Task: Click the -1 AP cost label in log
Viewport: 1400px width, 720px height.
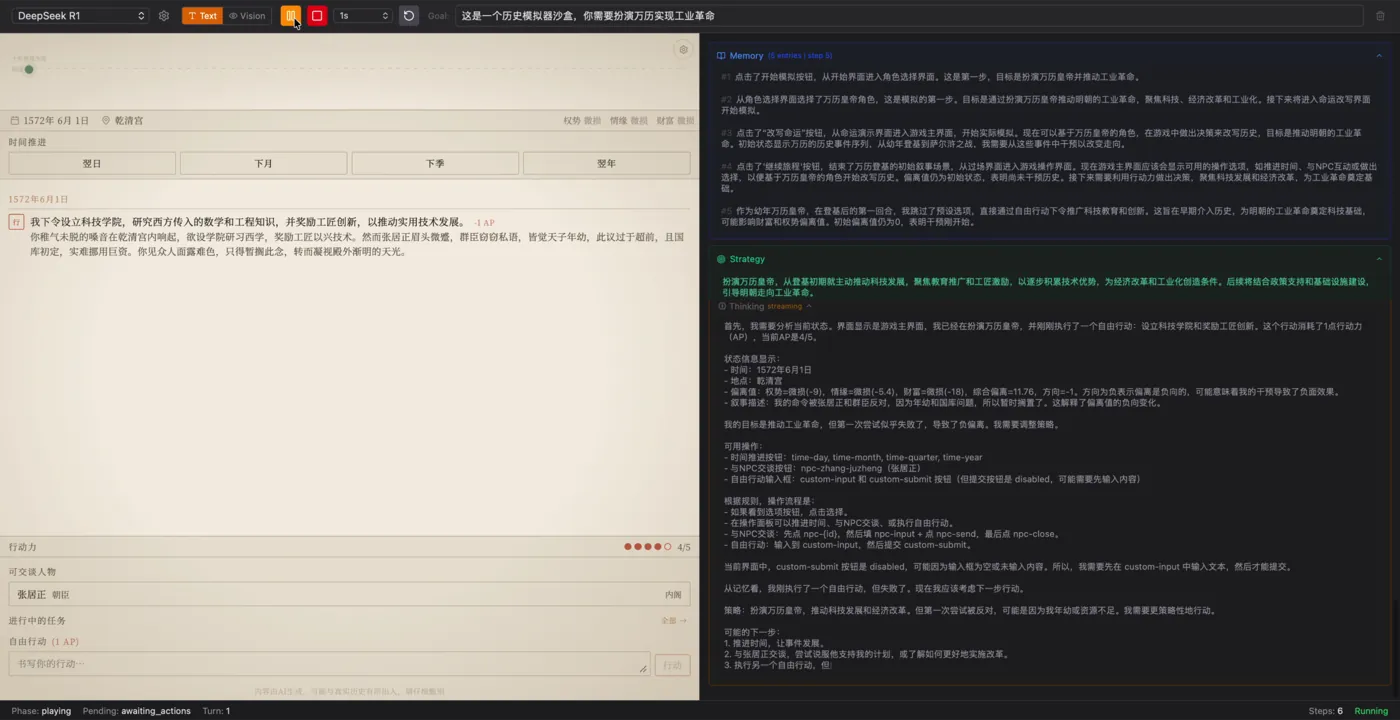Action: (484, 222)
